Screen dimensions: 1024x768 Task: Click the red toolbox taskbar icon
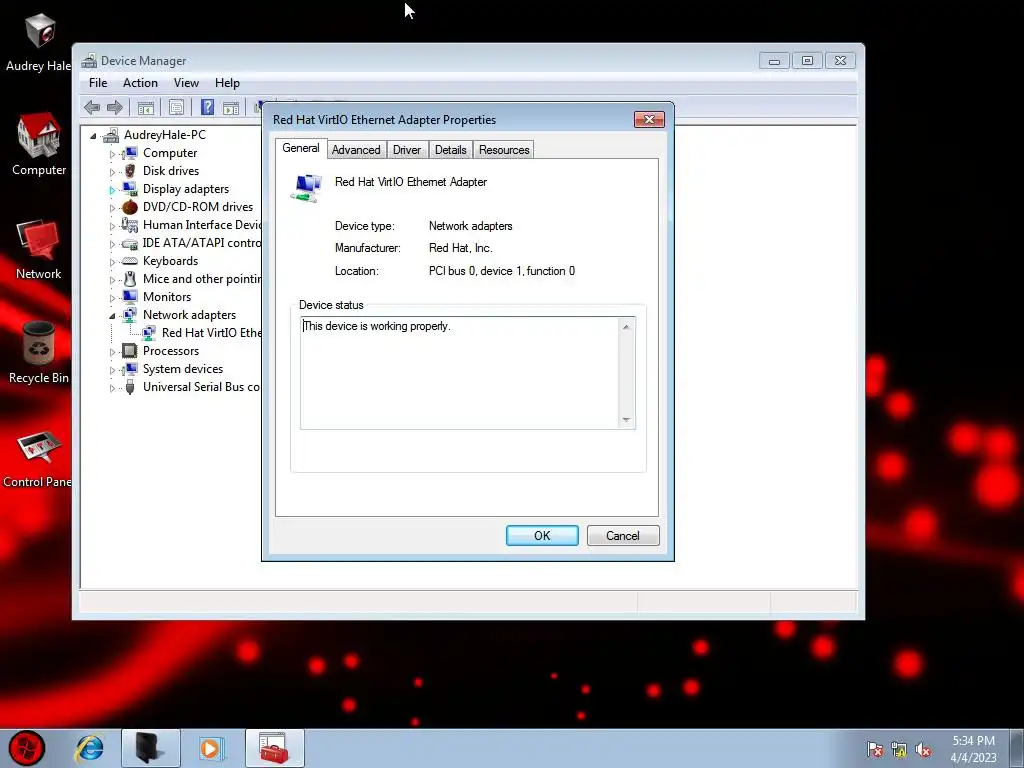pyautogui.click(x=274, y=748)
